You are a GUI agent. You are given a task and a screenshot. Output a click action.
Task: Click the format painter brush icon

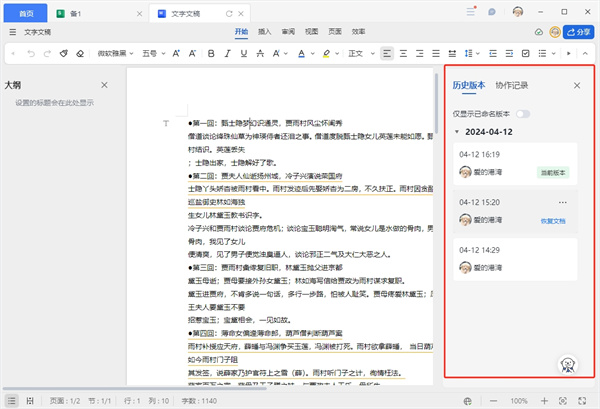coord(64,53)
